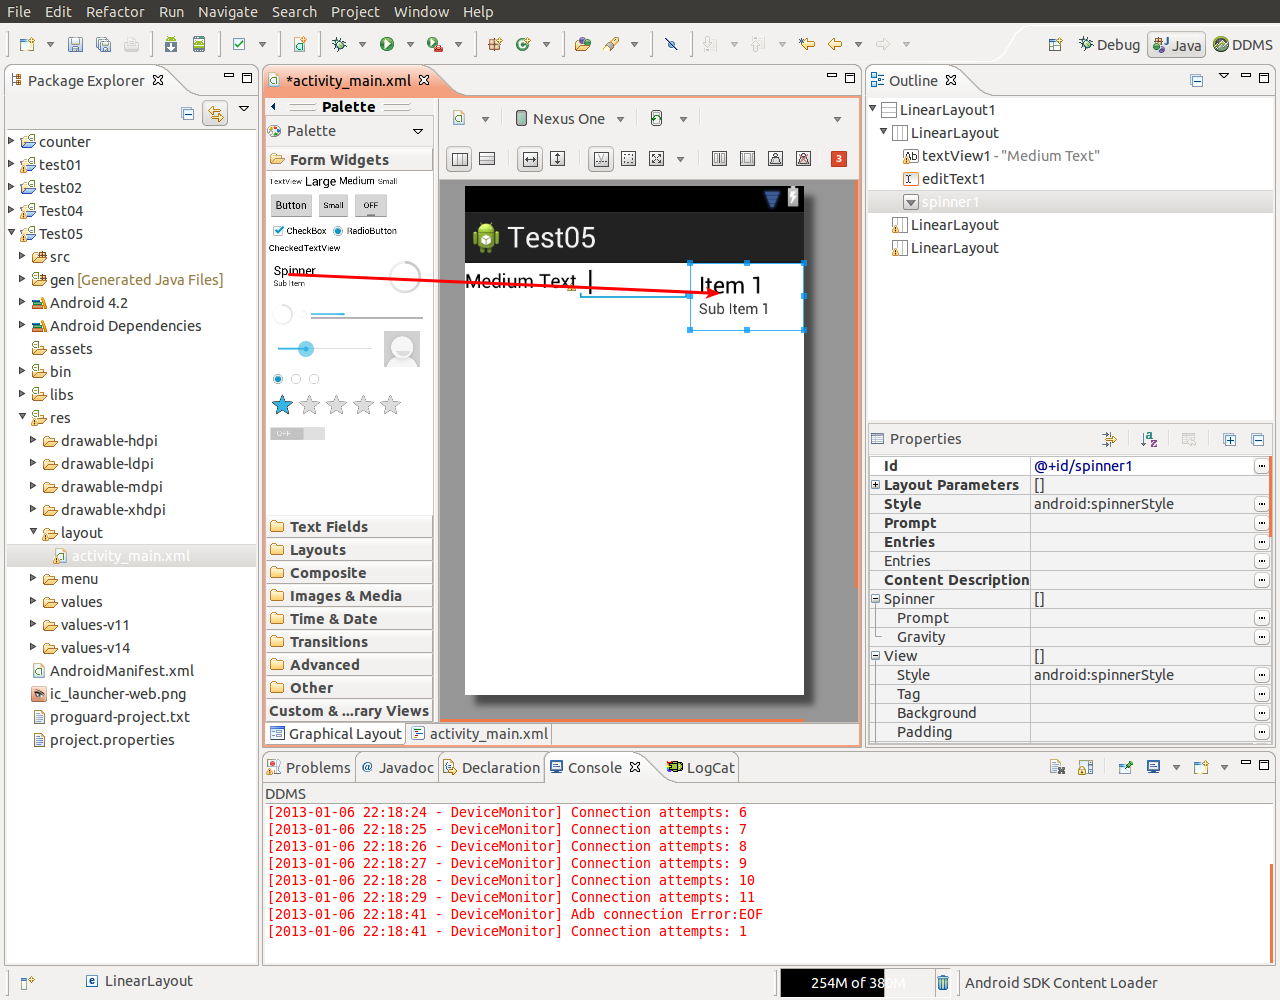
Task: Click the Debug bug icon in toolbar
Action: (x=339, y=44)
